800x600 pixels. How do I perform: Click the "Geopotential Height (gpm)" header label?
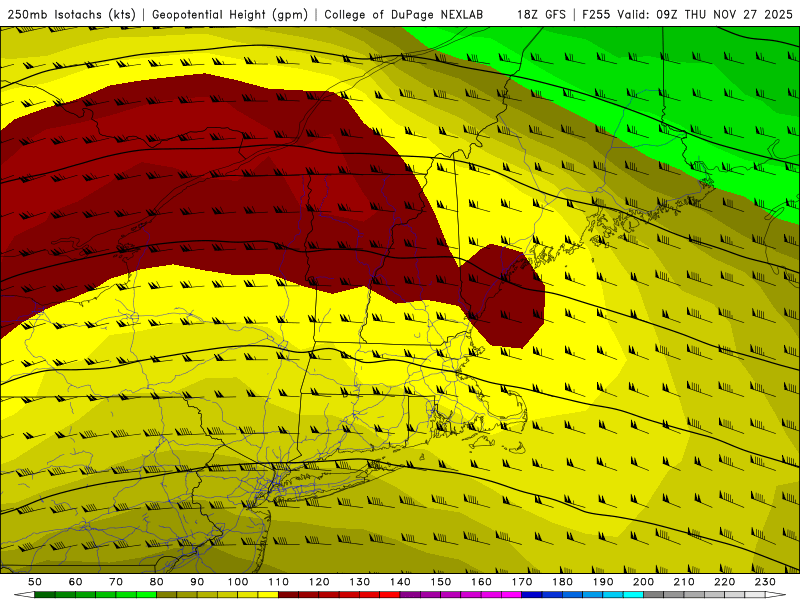pos(230,14)
